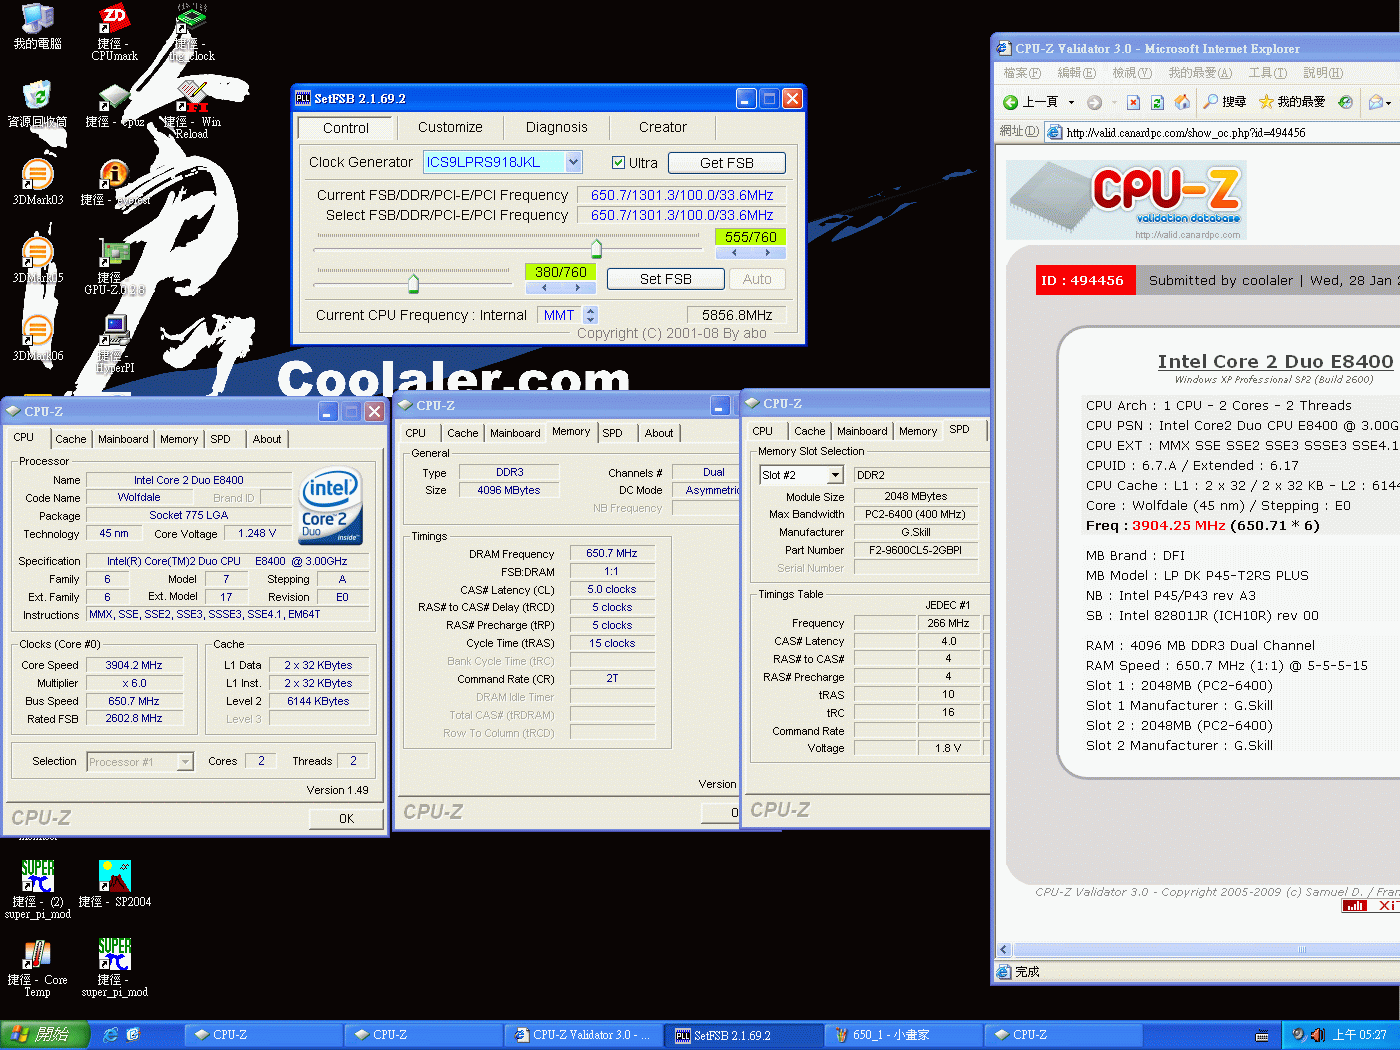Open the About tab in left CPU-Z window
Image resolution: width=1400 pixels, height=1050 pixels.
(x=267, y=439)
